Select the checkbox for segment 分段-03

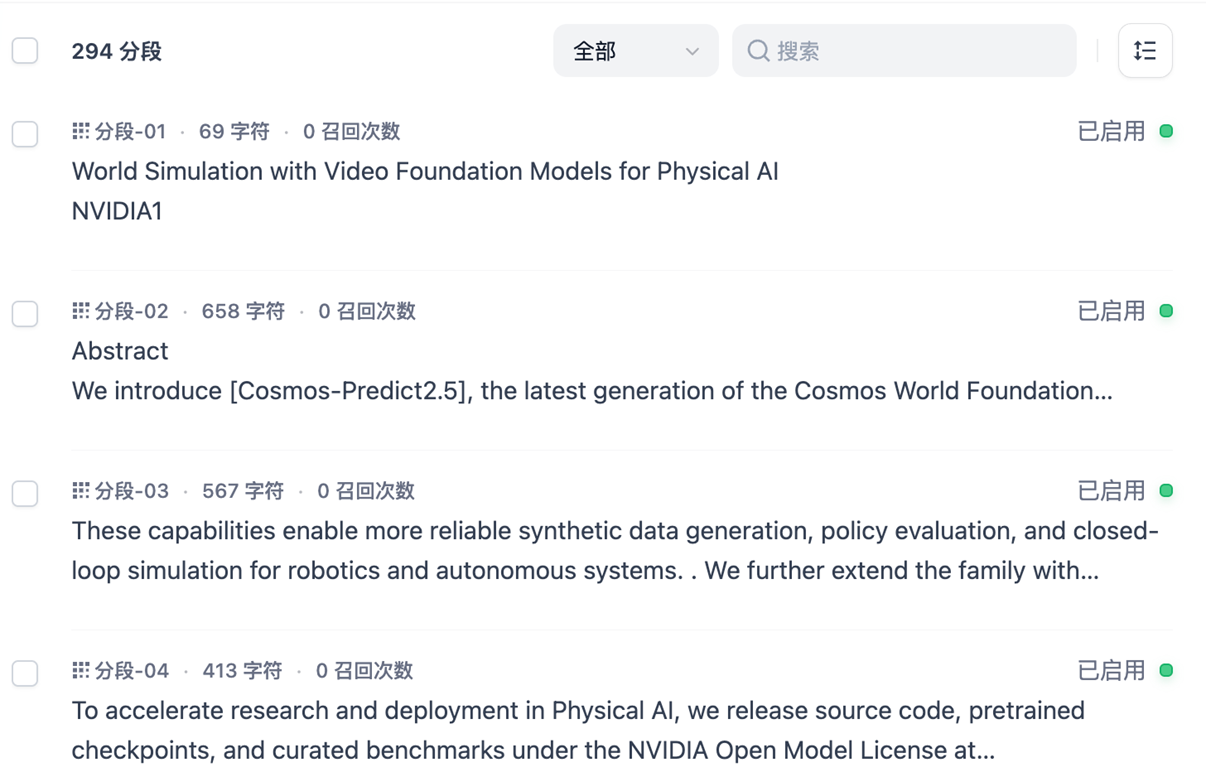coord(25,494)
